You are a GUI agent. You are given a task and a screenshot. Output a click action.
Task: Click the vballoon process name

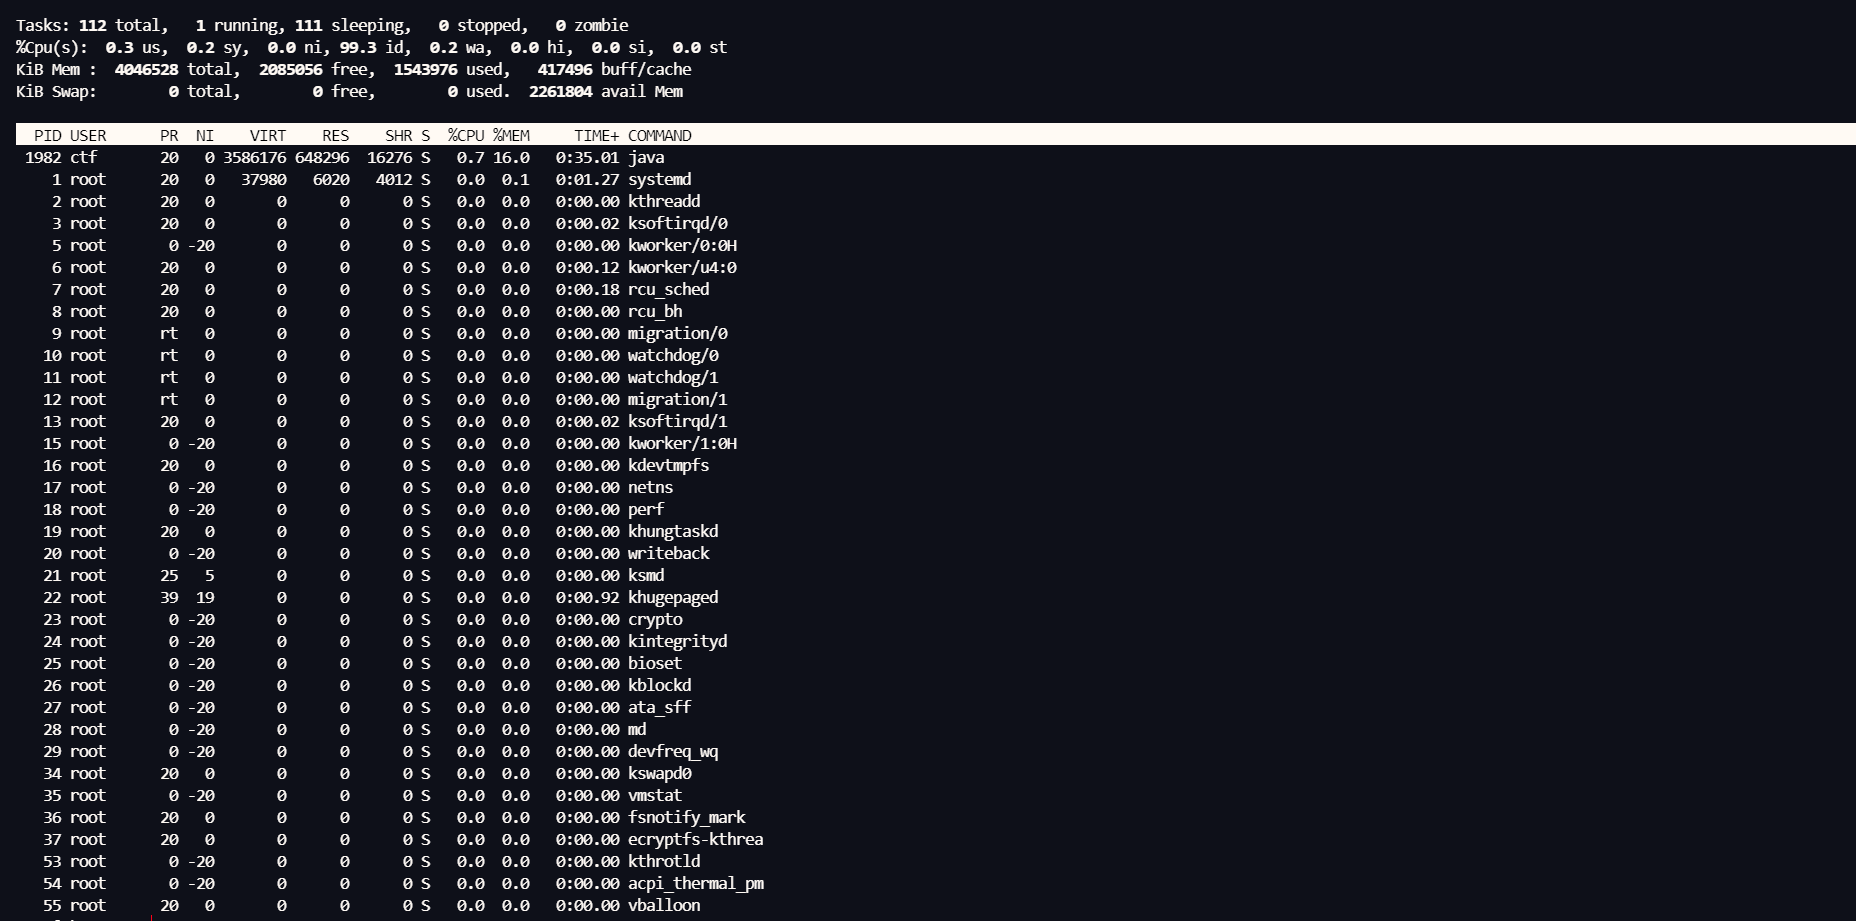pyautogui.click(x=663, y=905)
